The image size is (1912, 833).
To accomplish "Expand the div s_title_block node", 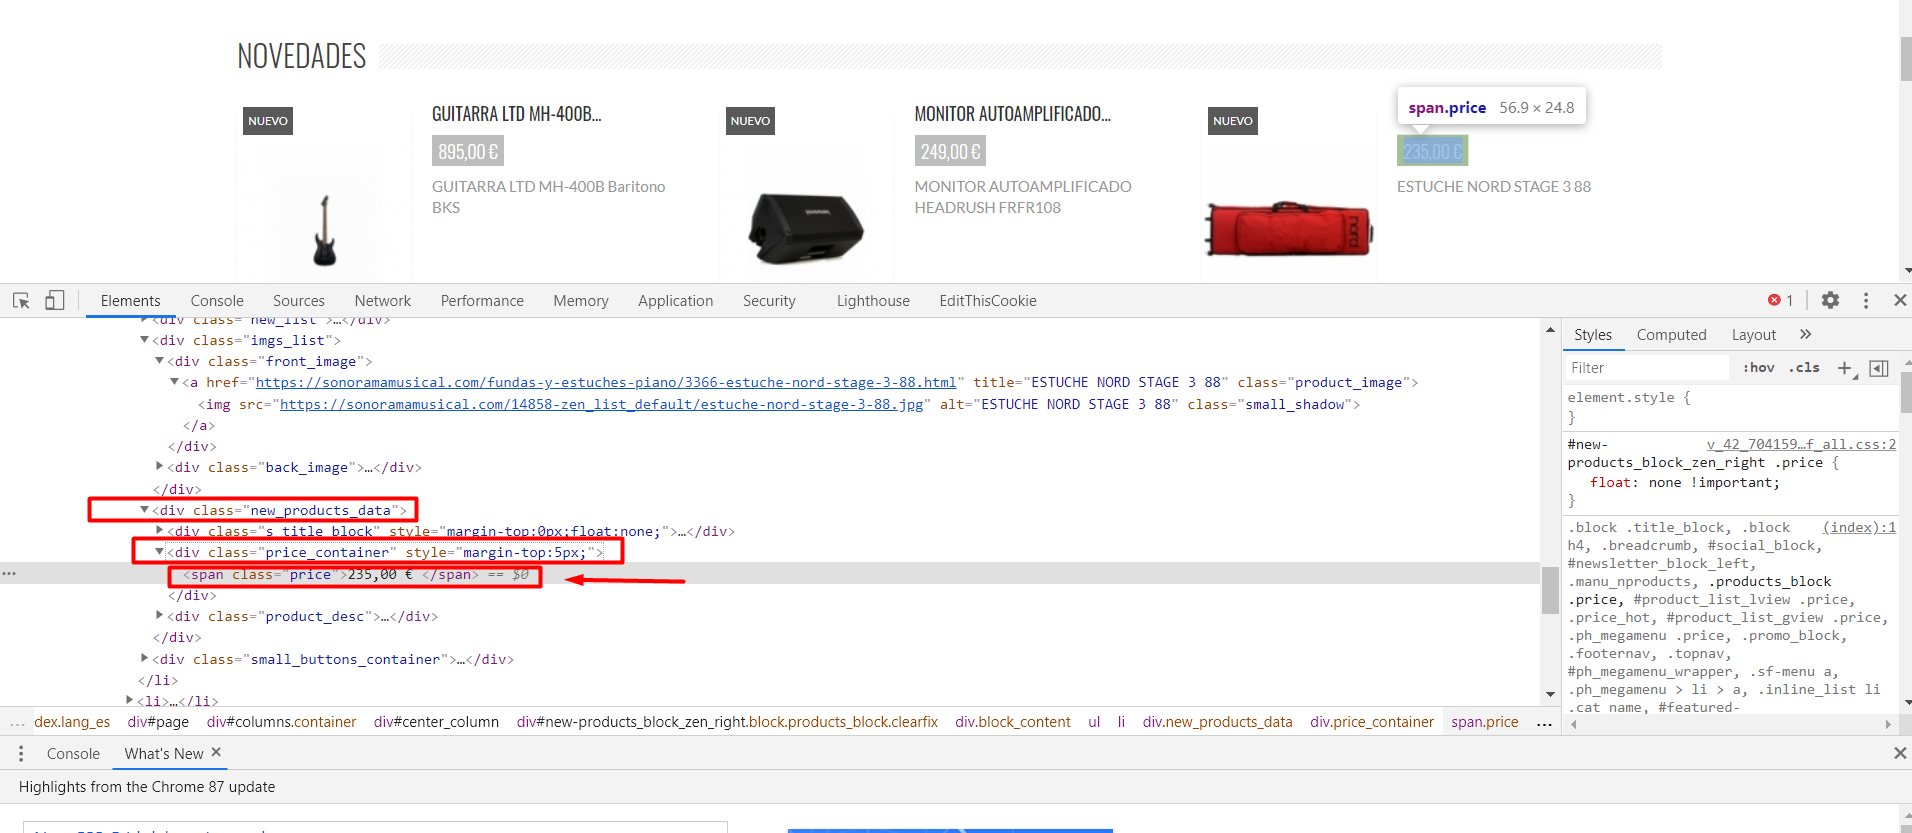I will pos(159,531).
